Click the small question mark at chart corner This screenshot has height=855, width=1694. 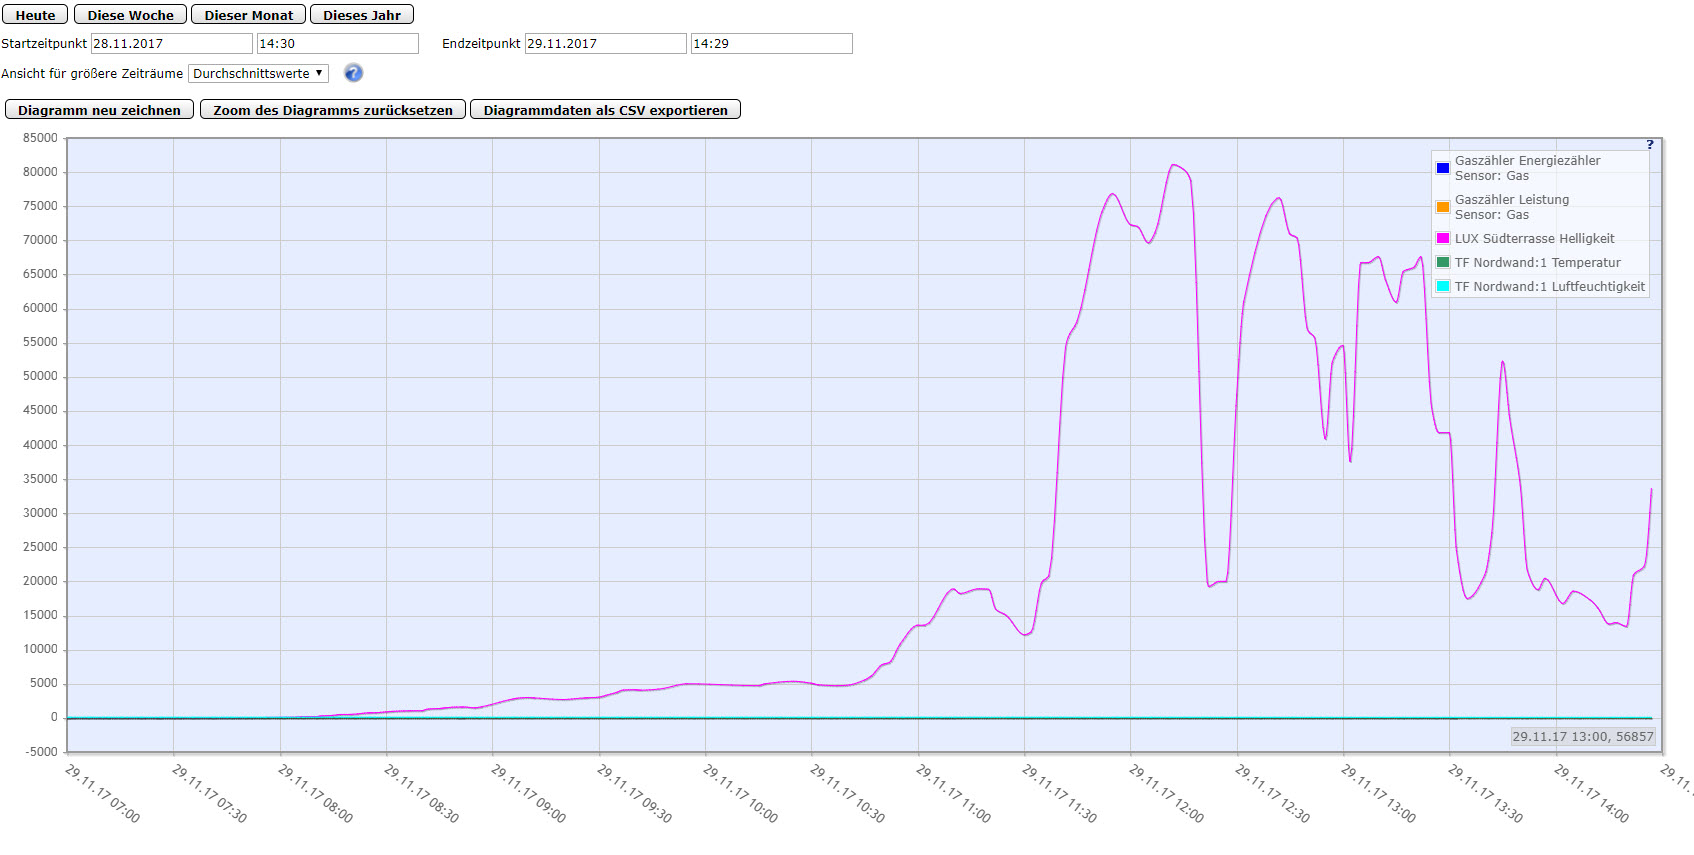click(x=1650, y=145)
